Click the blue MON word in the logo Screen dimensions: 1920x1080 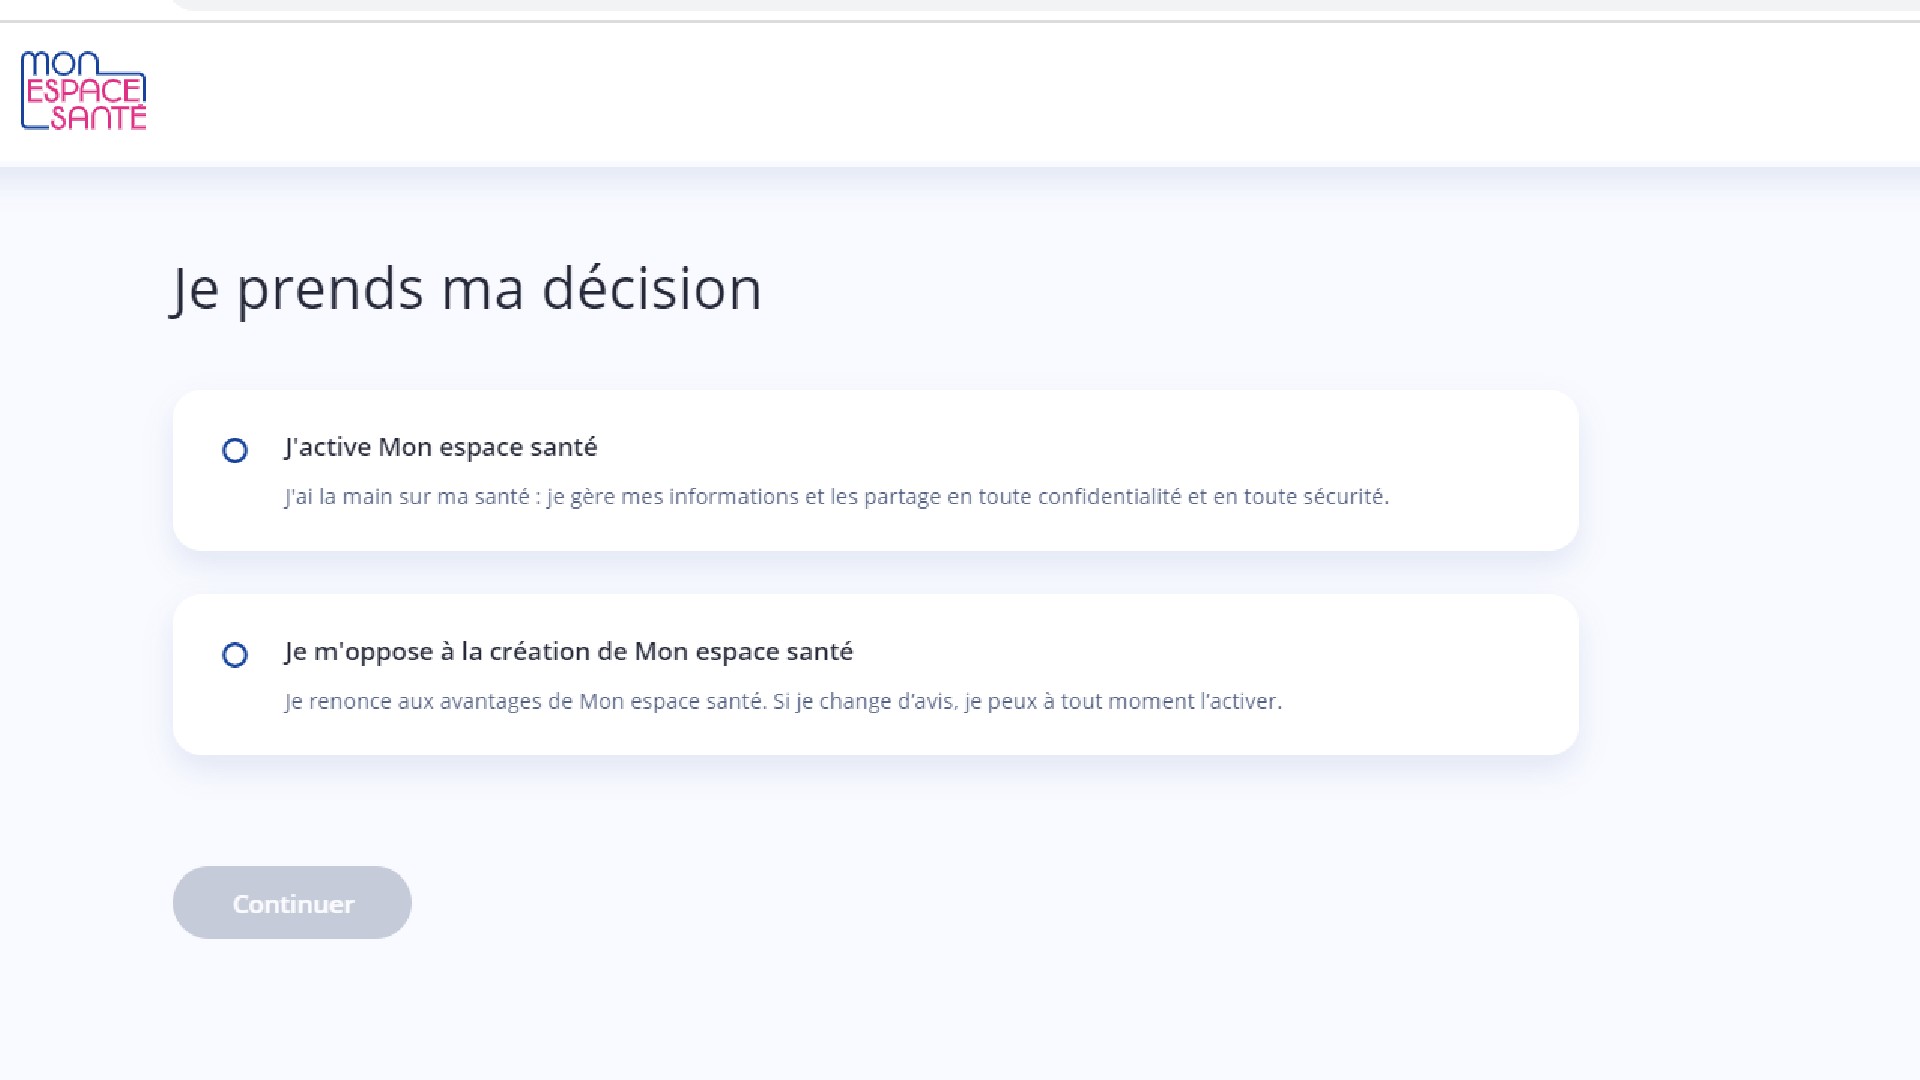pyautogui.click(x=60, y=64)
